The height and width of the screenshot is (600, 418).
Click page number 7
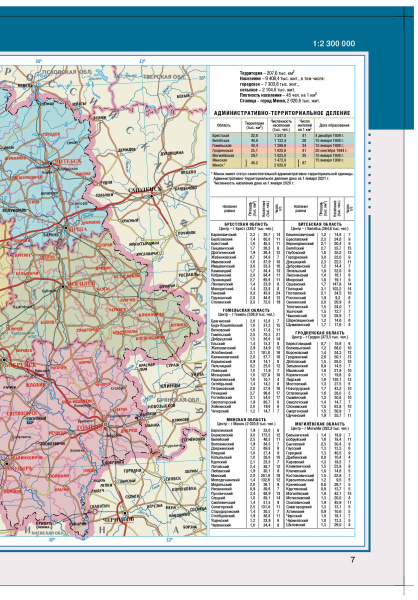(353, 559)
